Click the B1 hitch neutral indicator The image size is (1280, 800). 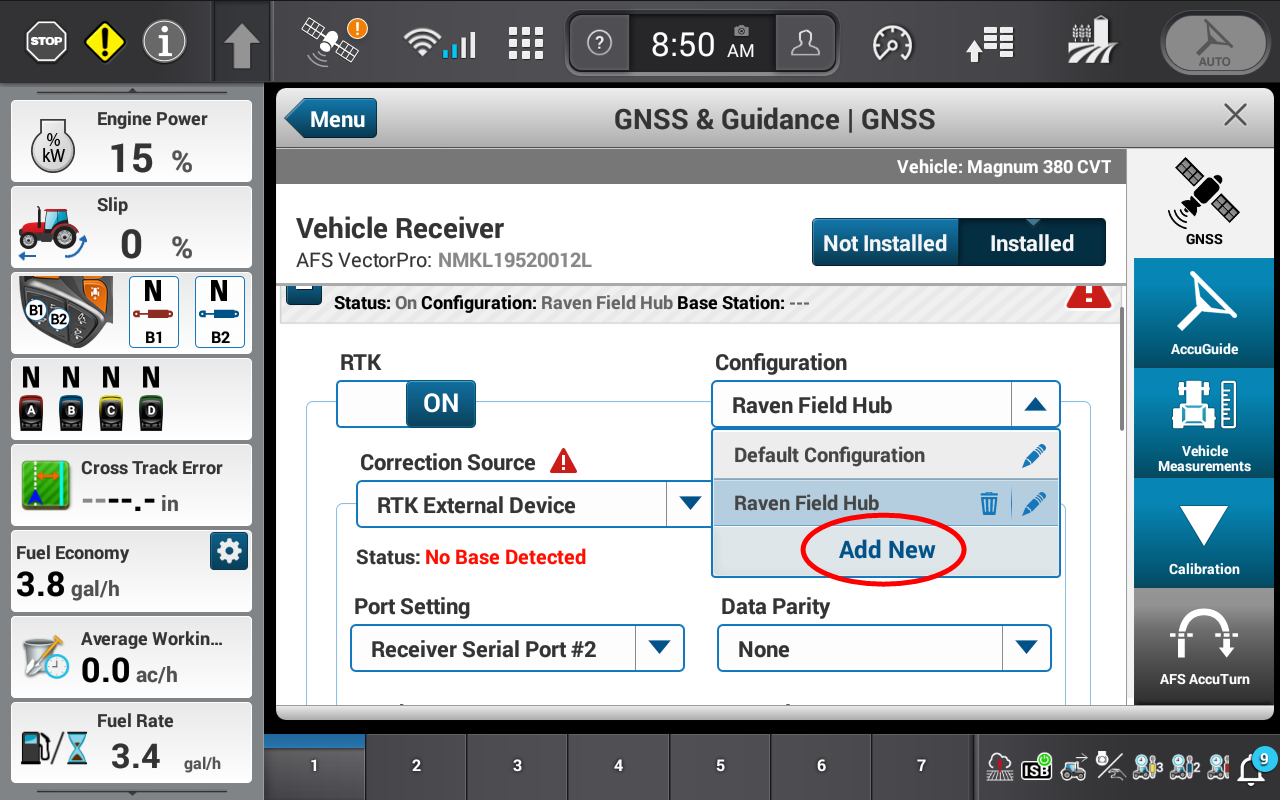pyautogui.click(x=153, y=312)
